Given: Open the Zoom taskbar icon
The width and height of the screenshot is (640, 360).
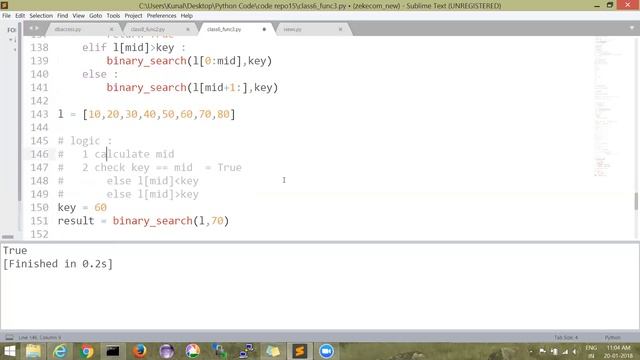Looking at the screenshot, I should point(326,351).
